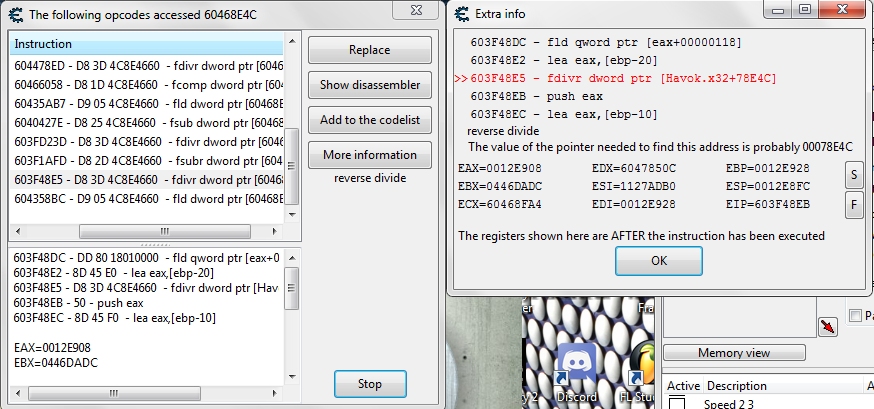The width and height of the screenshot is (874, 409).
Task: Click the EDI=0012E928 register value
Action: click(x=634, y=204)
